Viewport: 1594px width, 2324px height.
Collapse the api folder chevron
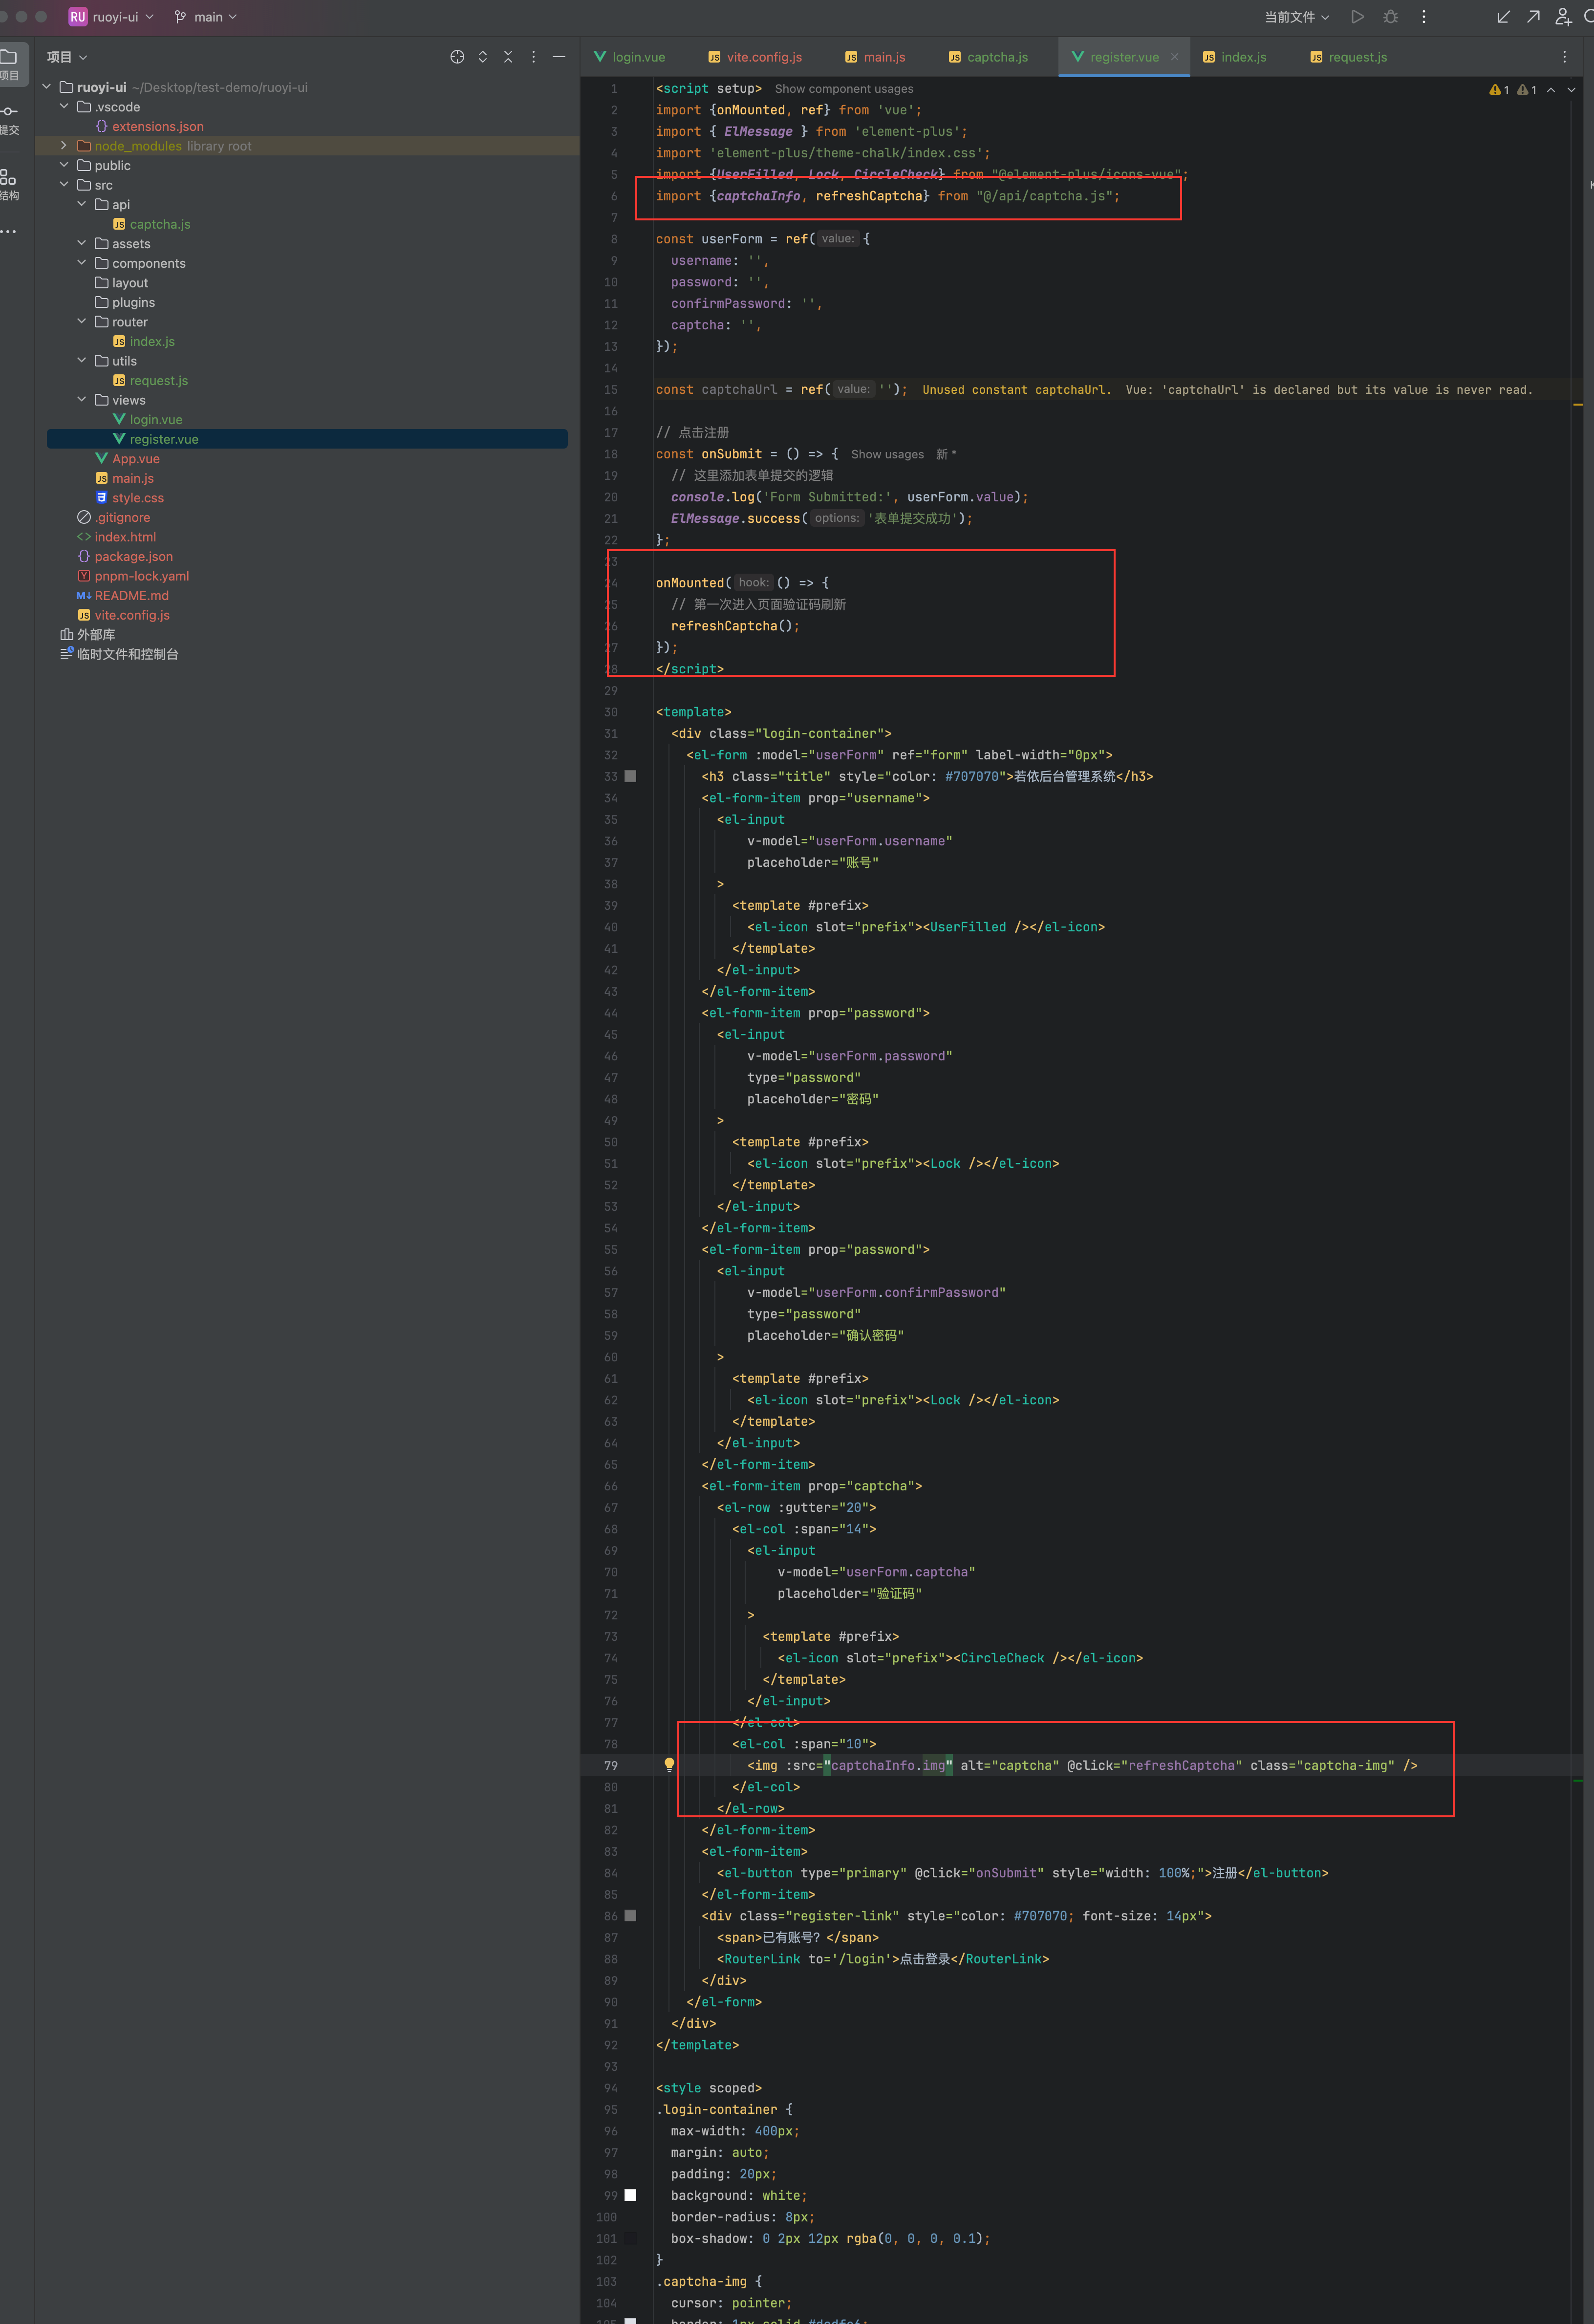(82, 204)
